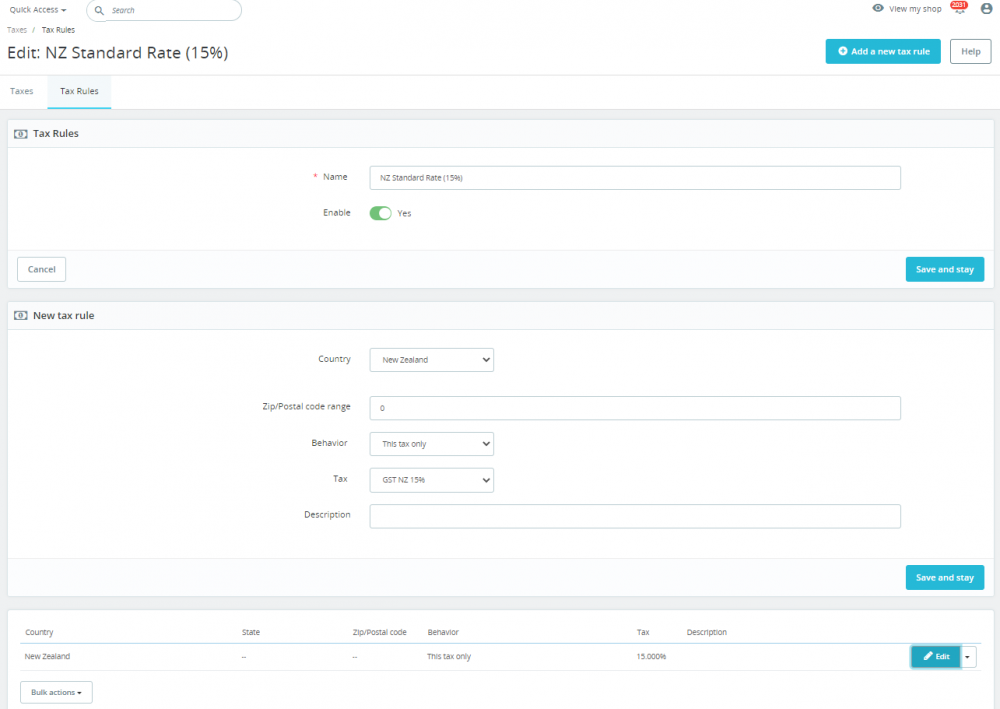Open the Quick Access dropdown

coord(38,10)
